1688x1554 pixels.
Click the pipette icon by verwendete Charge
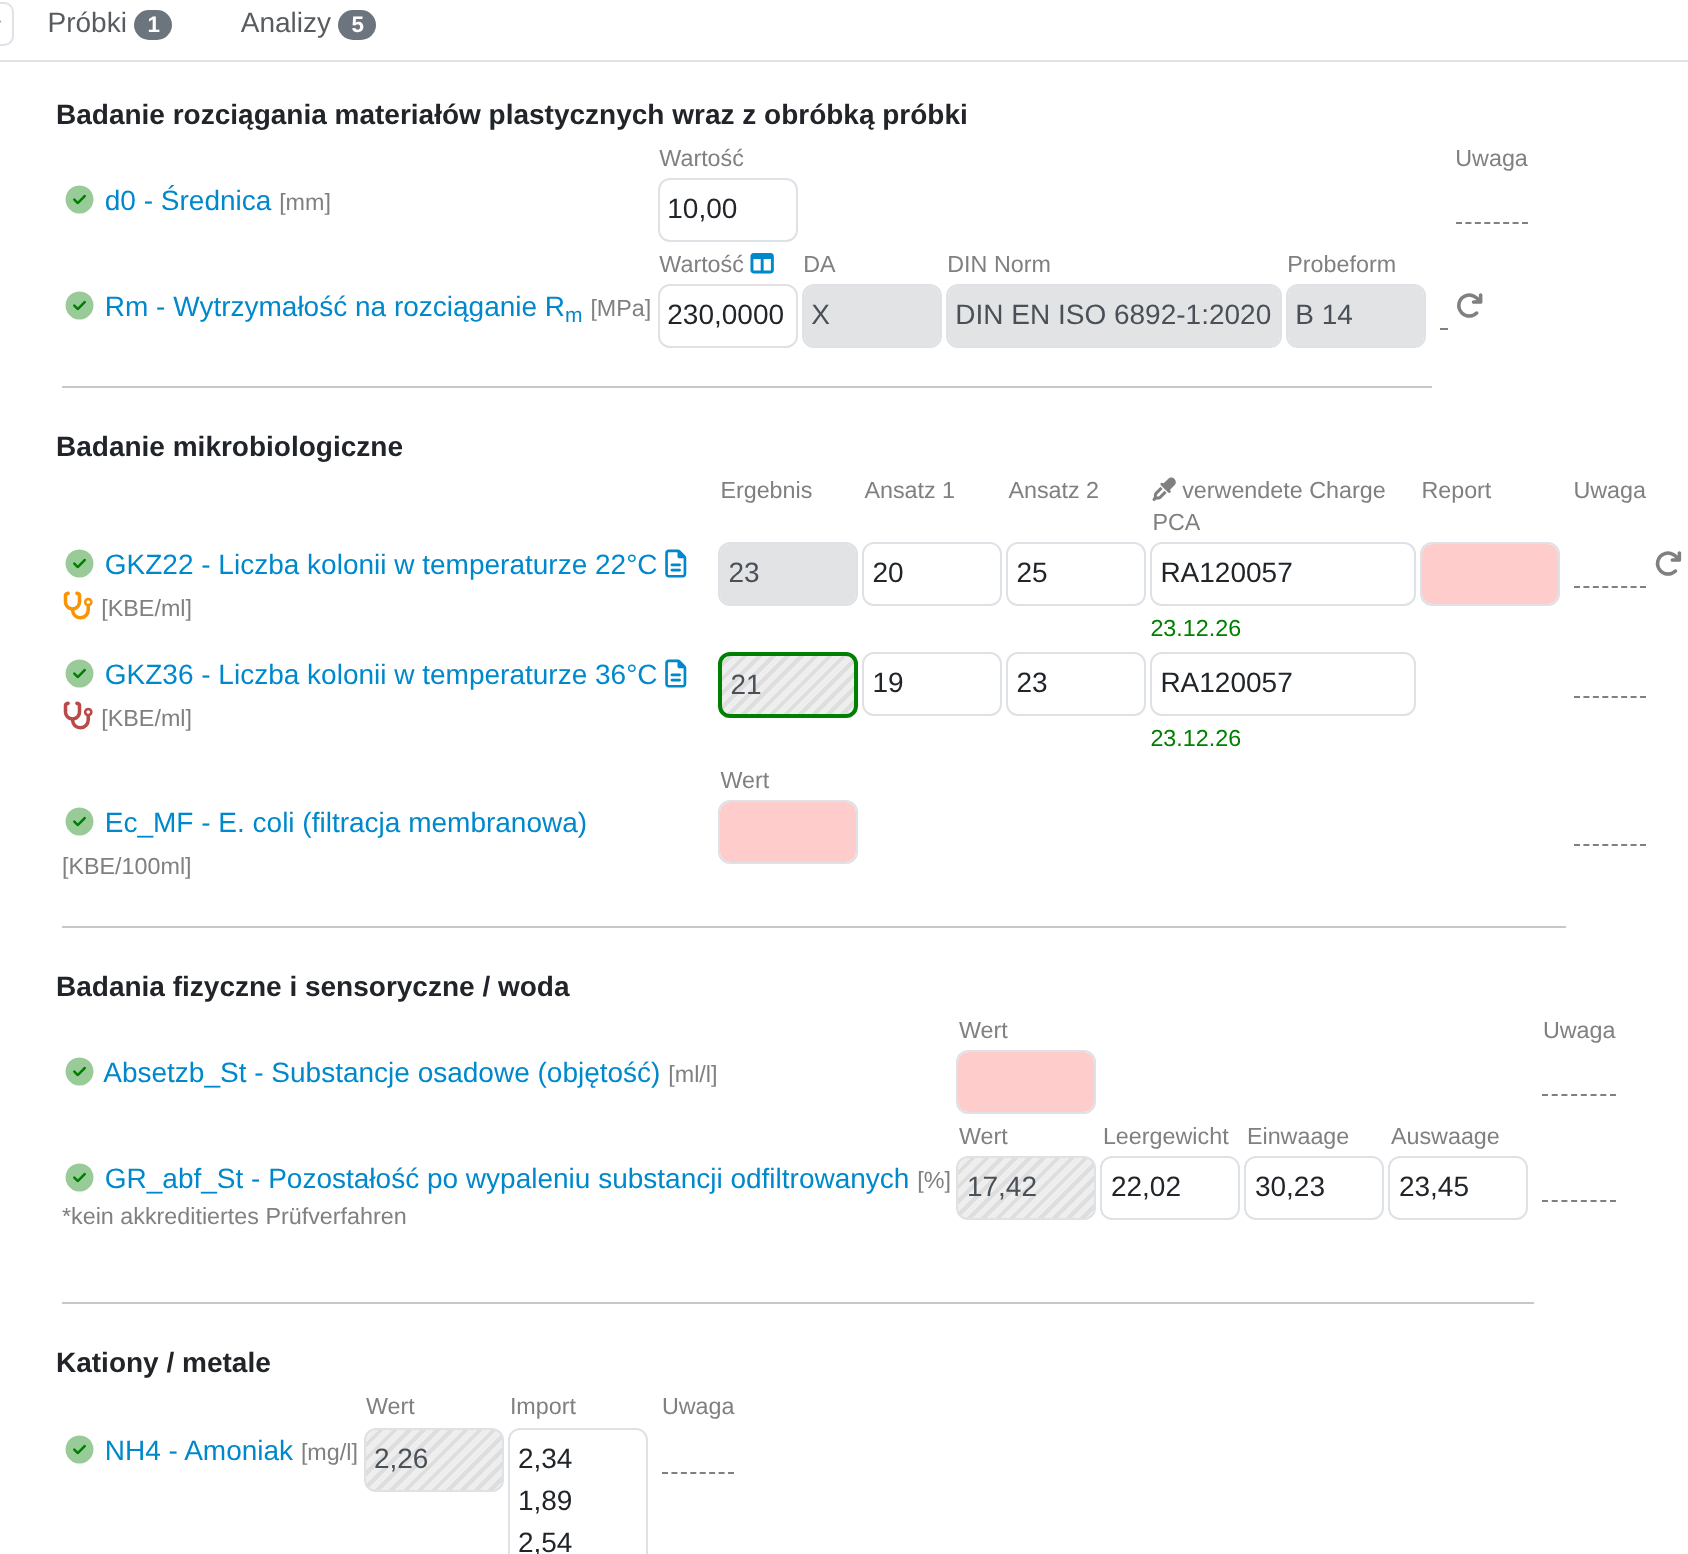pos(1164,490)
